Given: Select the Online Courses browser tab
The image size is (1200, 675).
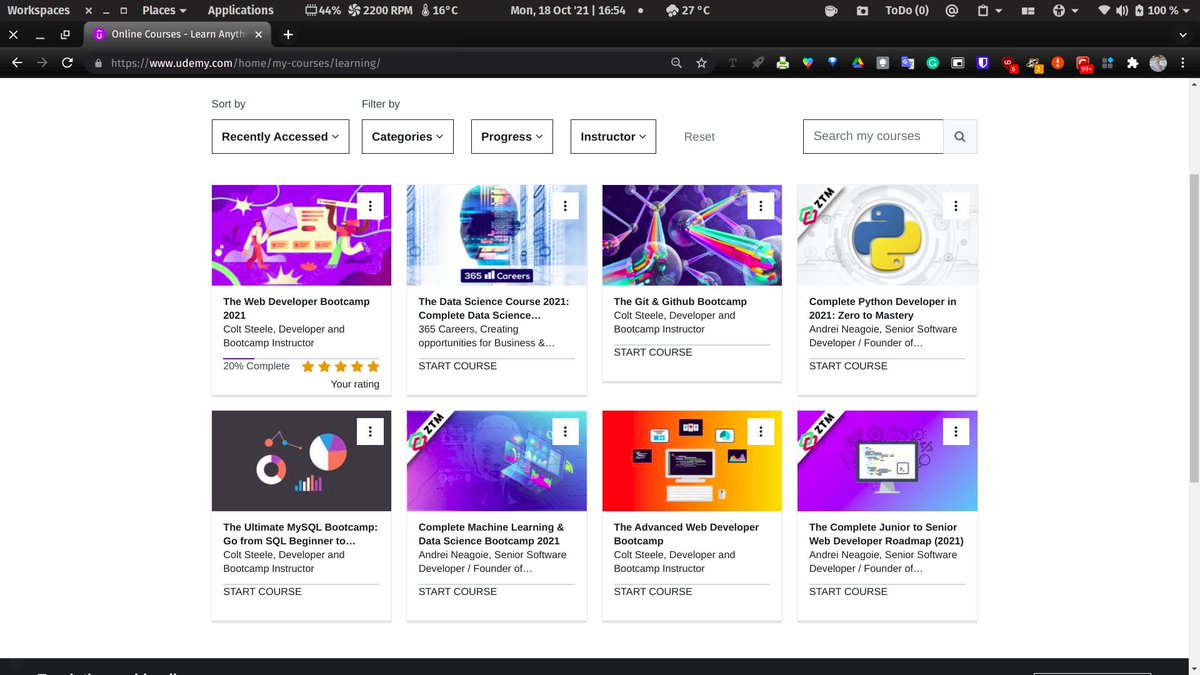Looking at the screenshot, I should 178,34.
